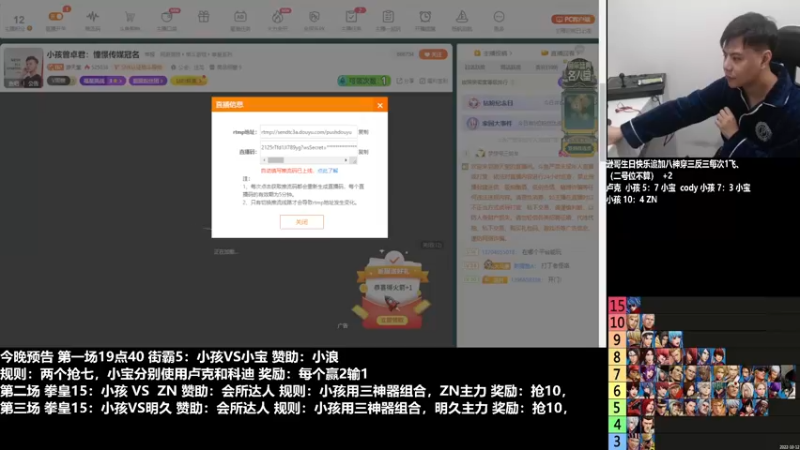Claim the red envelope with its yellow button

coord(391,320)
